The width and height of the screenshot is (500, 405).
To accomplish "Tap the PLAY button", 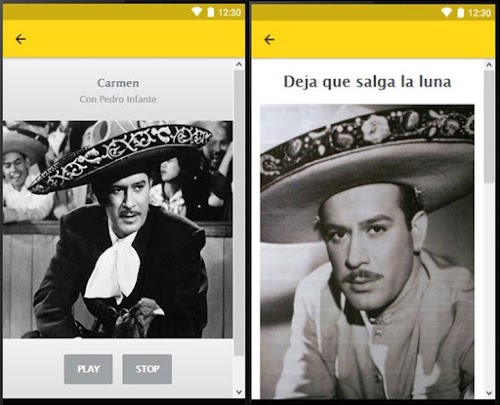I will (88, 369).
